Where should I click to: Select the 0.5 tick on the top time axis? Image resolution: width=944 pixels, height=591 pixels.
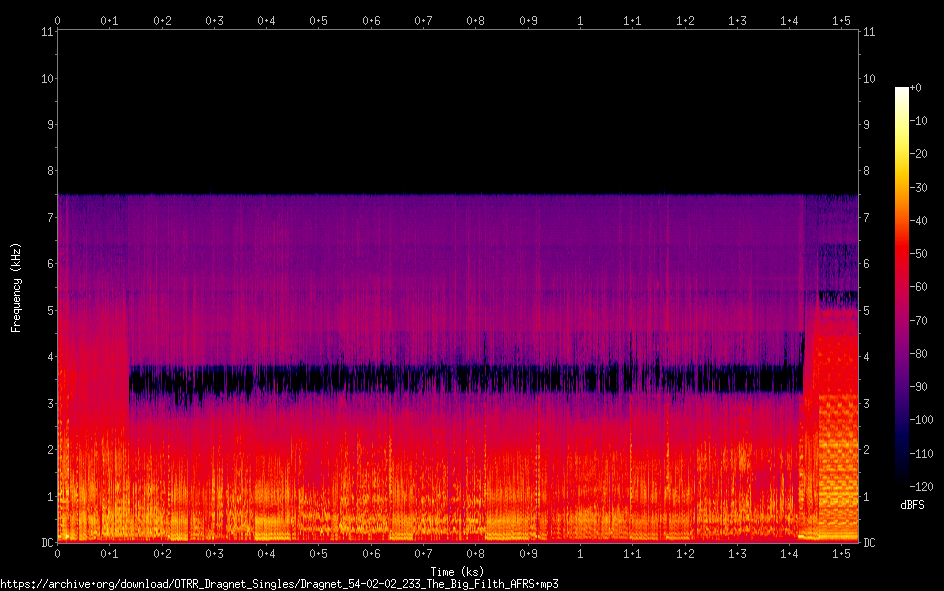(x=318, y=20)
